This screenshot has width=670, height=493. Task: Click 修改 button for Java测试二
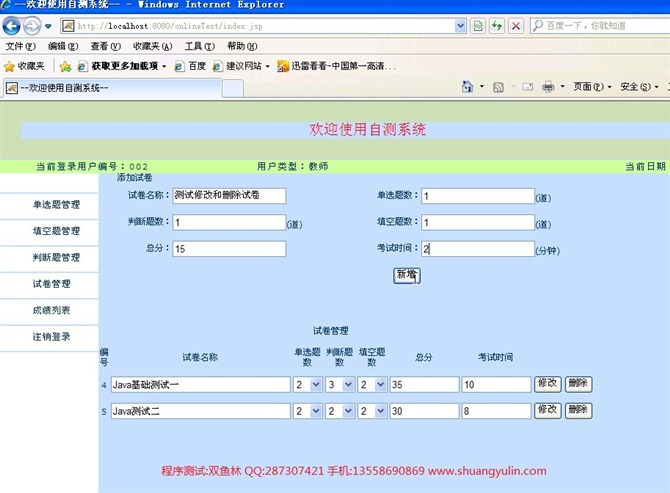click(547, 411)
